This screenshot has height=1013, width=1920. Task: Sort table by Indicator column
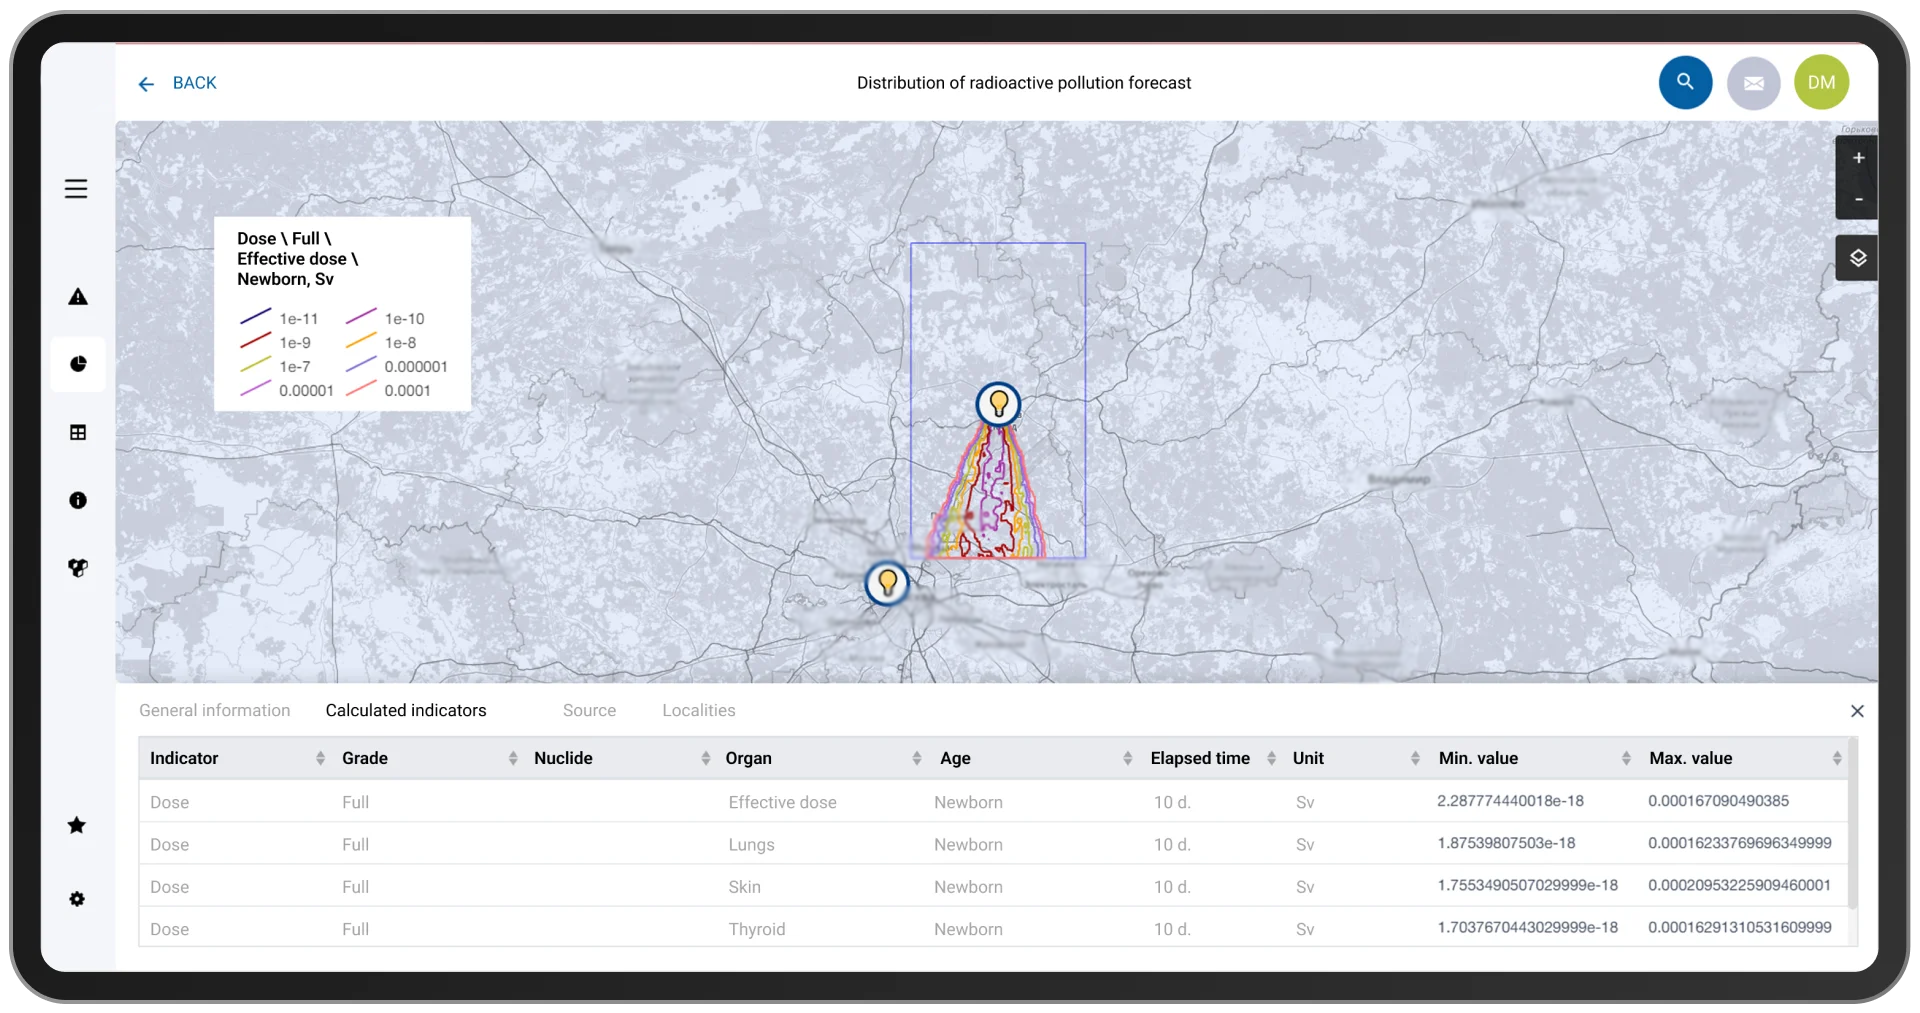tap(320, 759)
